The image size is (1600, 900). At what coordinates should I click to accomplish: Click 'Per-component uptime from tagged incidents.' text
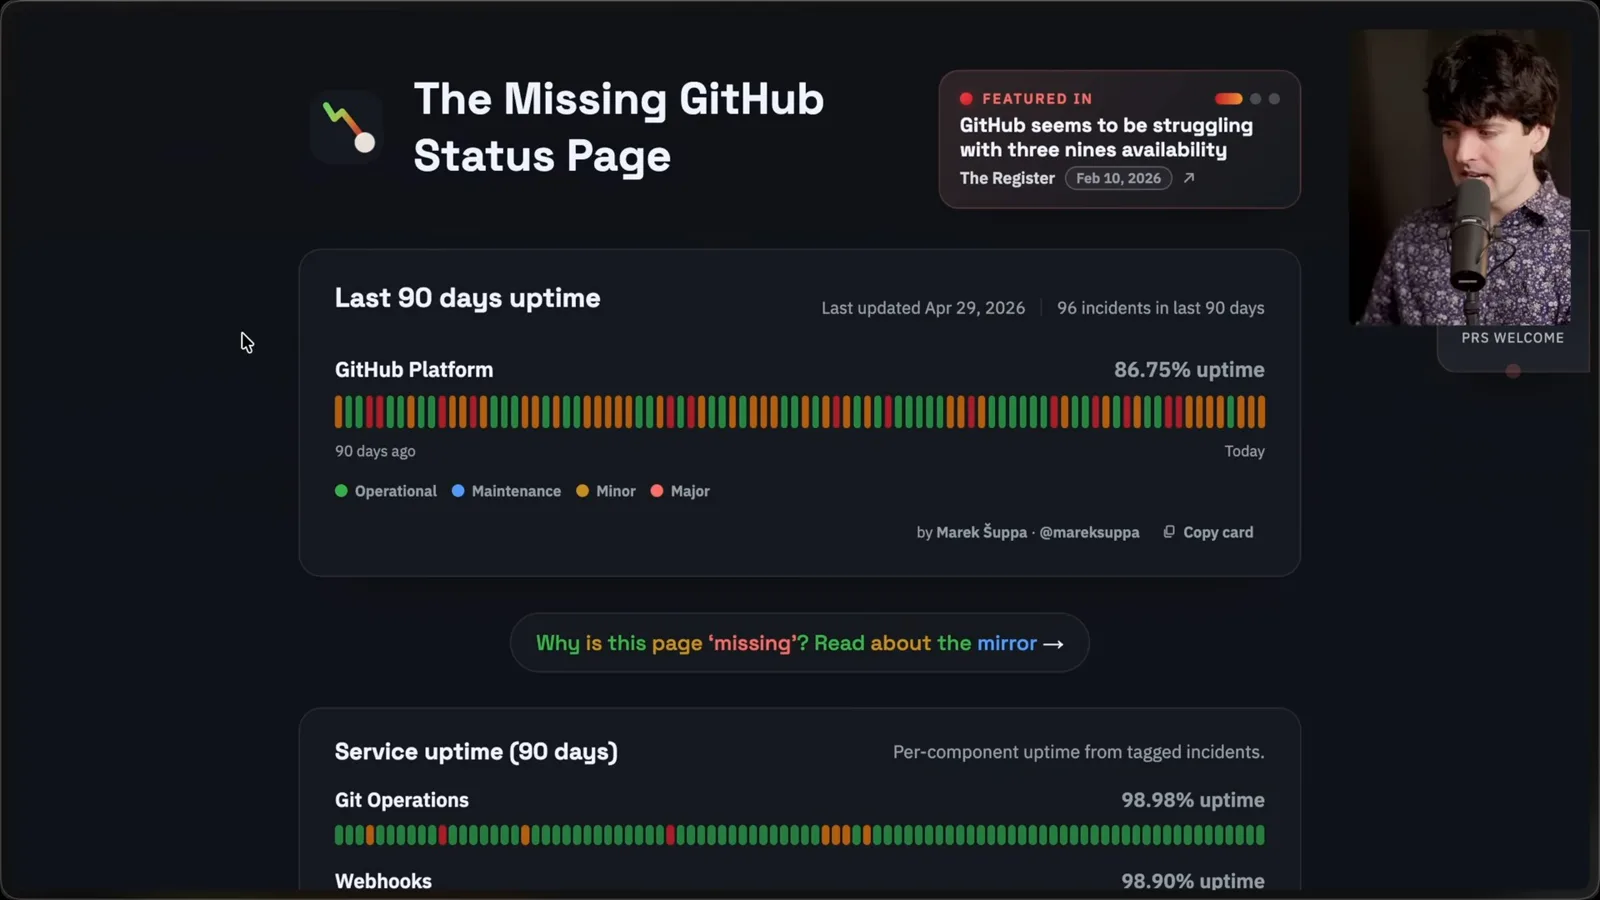pyautogui.click(x=1078, y=752)
